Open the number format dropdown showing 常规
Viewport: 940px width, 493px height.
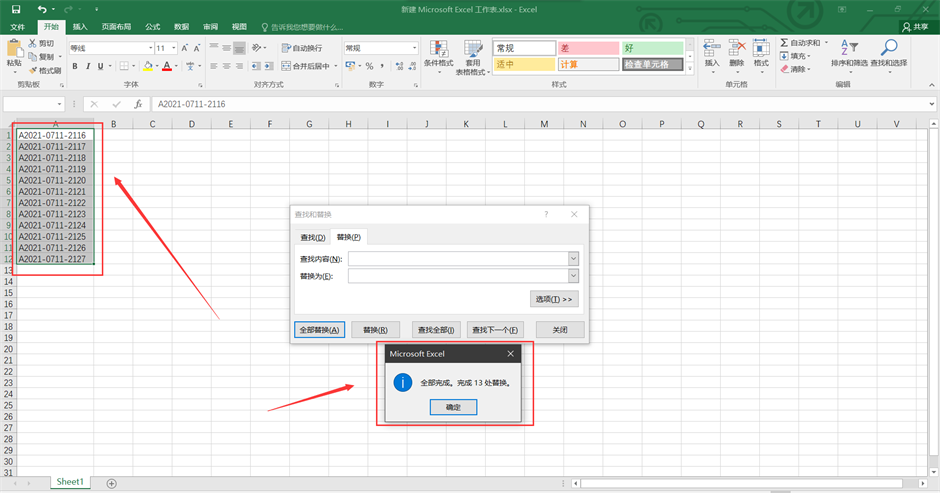pyautogui.click(x=414, y=48)
